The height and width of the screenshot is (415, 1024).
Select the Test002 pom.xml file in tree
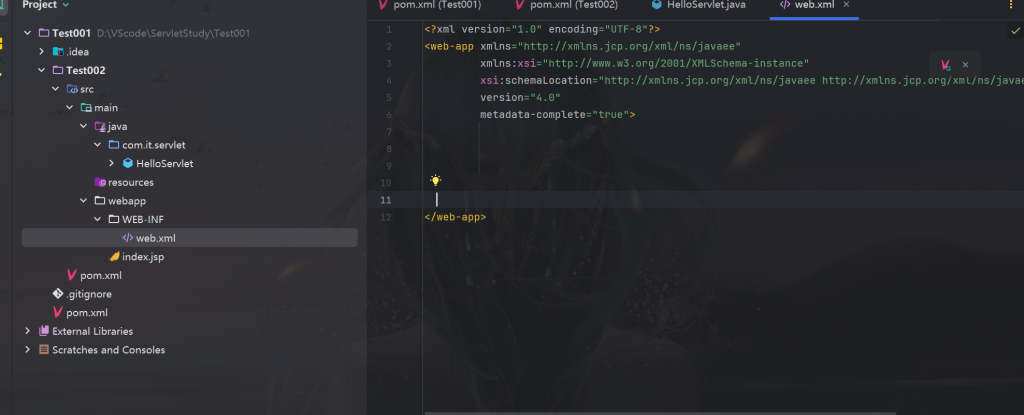pos(100,275)
